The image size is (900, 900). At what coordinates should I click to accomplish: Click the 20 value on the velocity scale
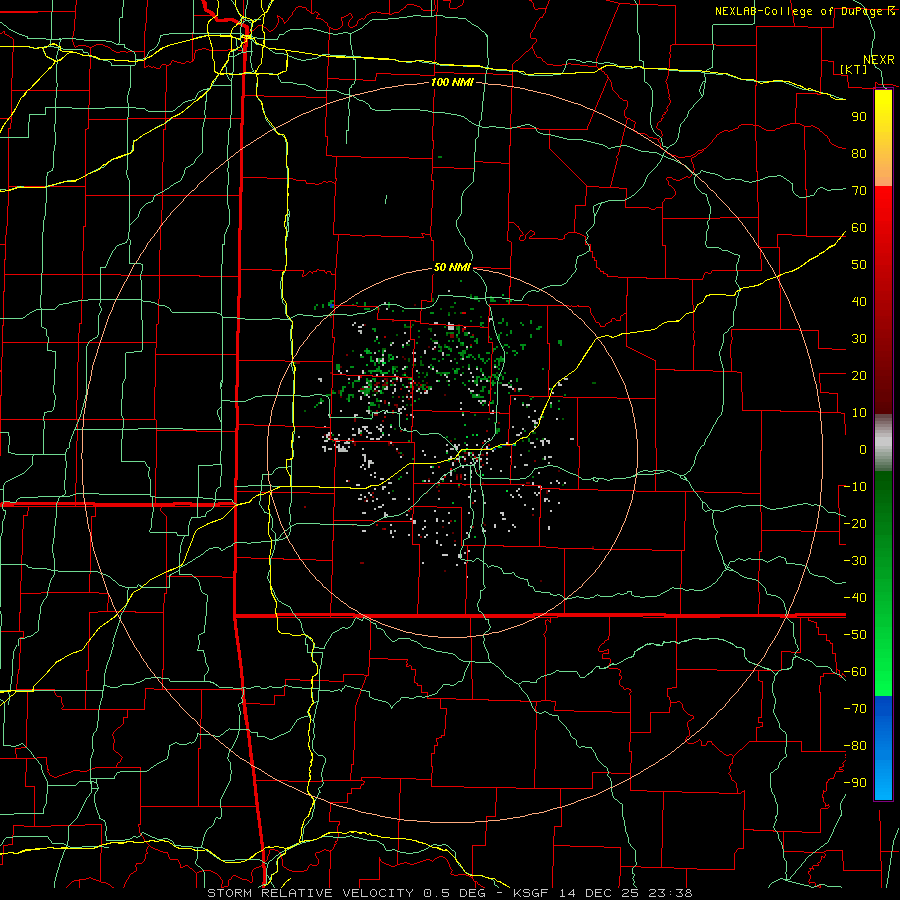tap(859, 376)
